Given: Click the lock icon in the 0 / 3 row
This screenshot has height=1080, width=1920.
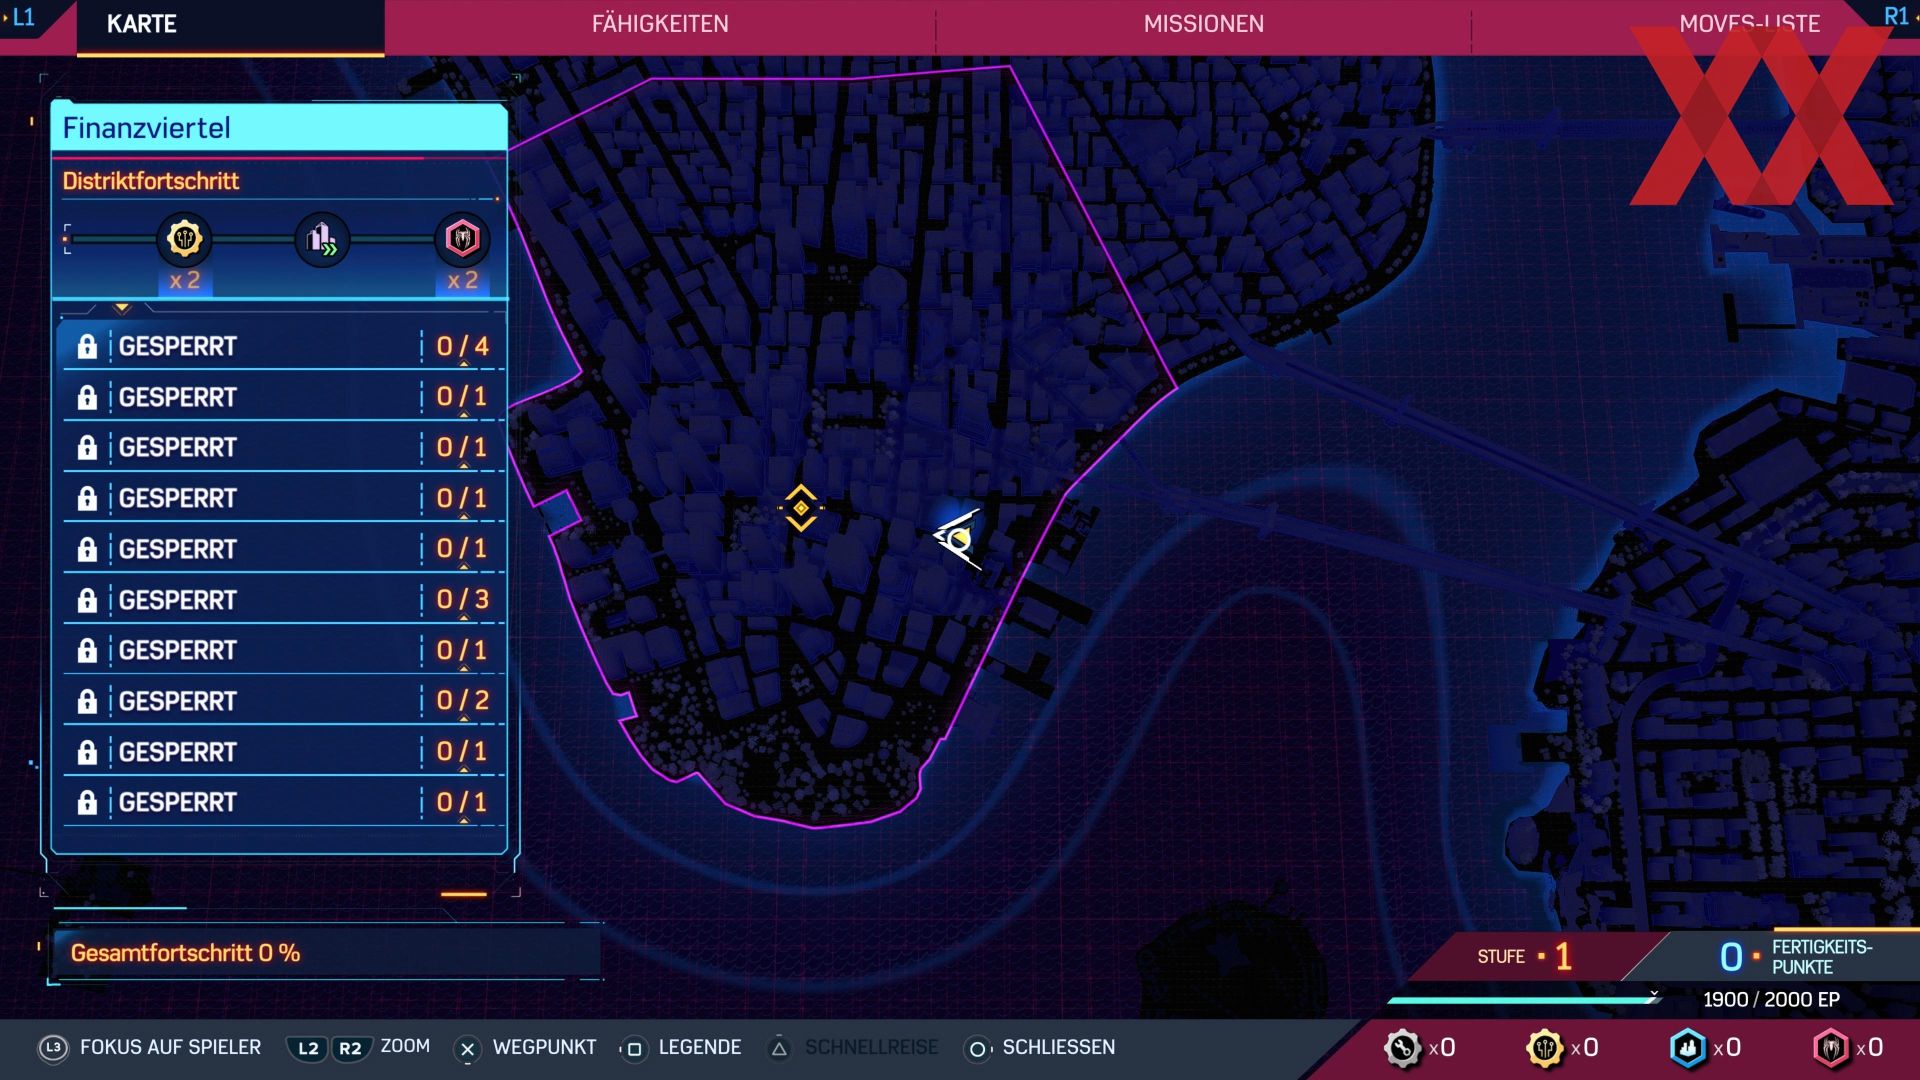Looking at the screenshot, I should pyautogui.click(x=87, y=600).
